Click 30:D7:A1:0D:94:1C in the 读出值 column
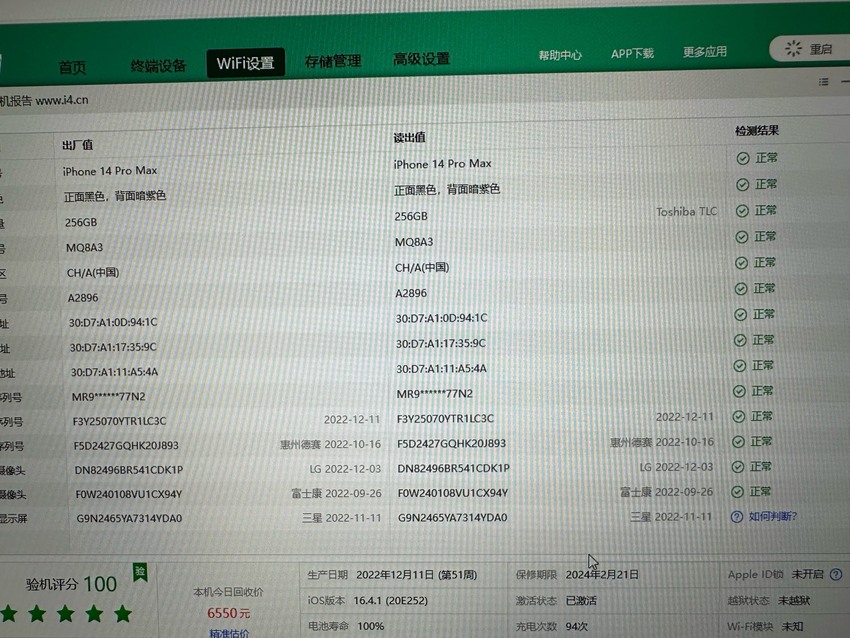The image size is (850, 638). tap(441, 318)
